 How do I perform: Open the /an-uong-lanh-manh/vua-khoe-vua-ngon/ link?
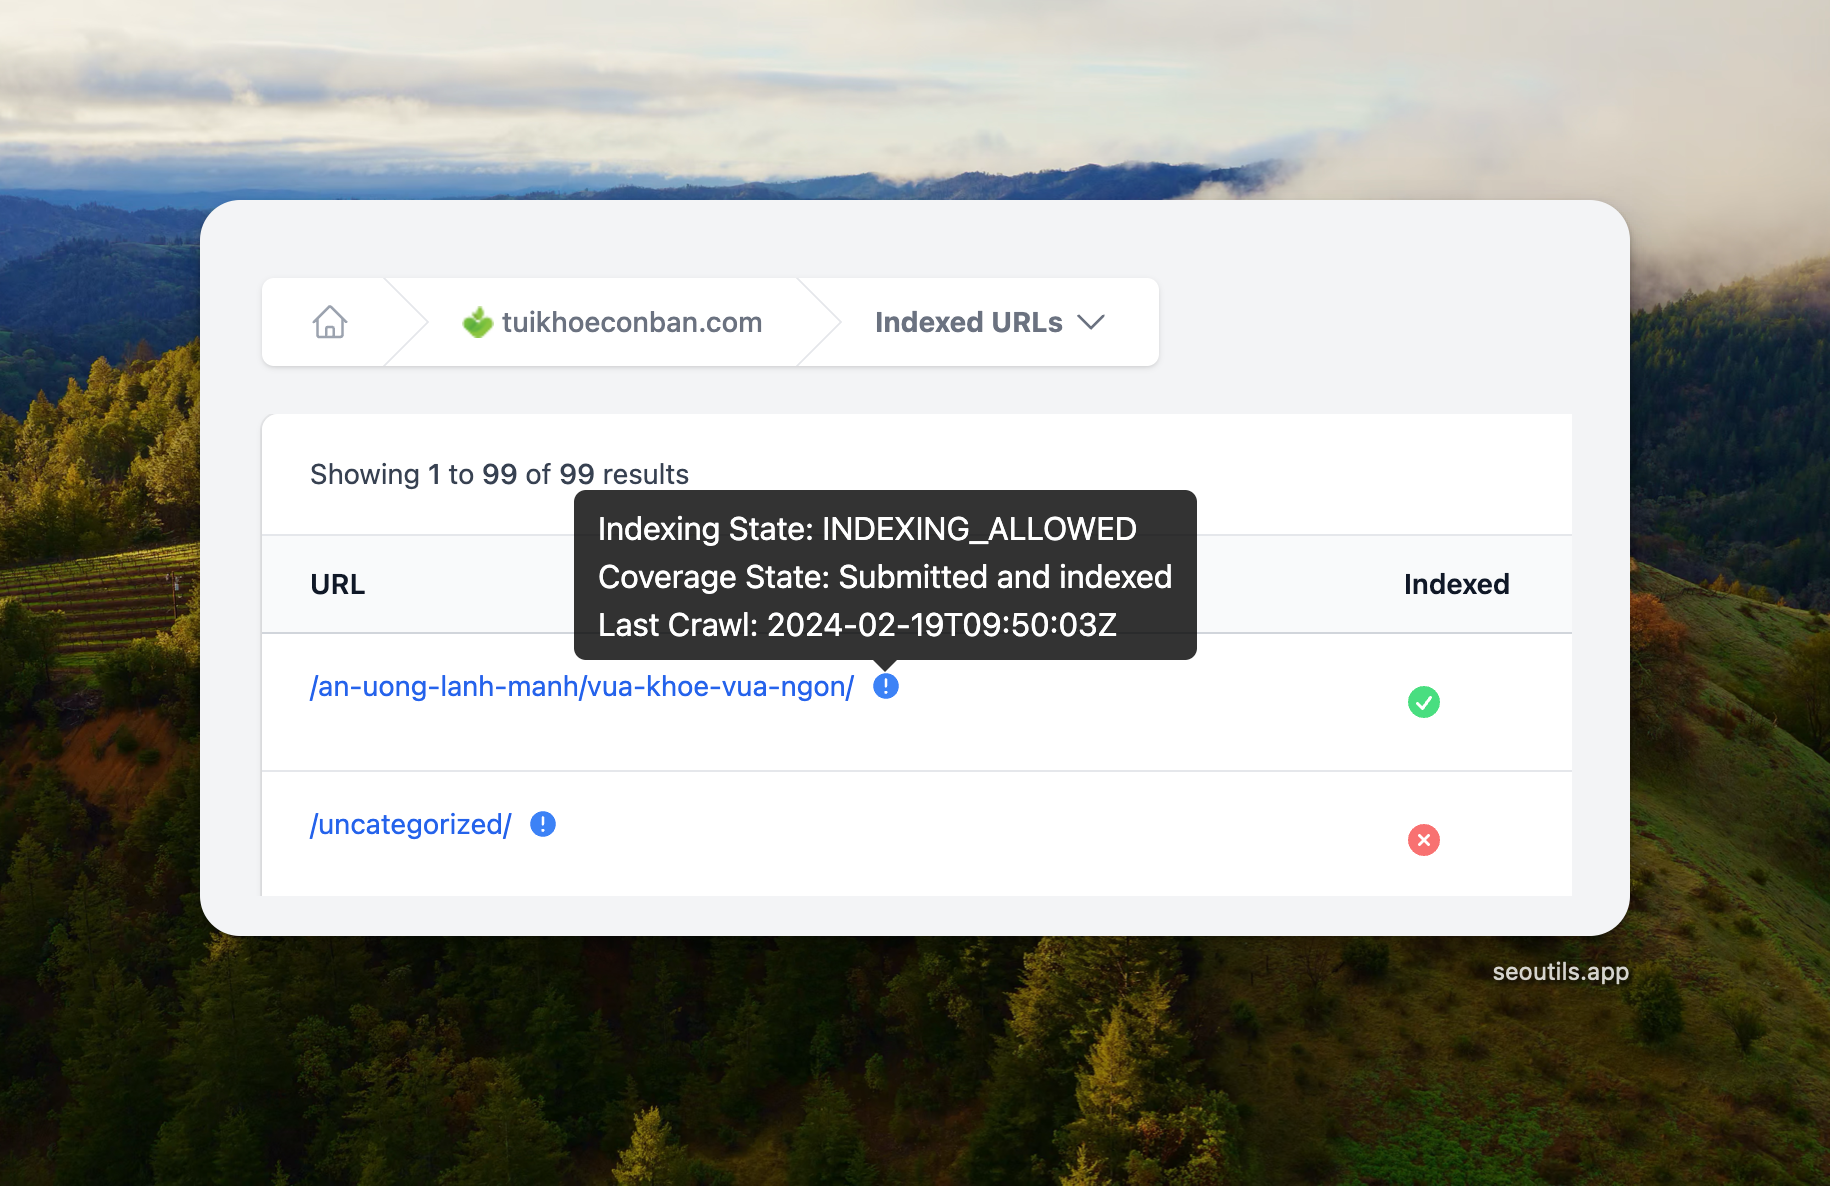[582, 687]
